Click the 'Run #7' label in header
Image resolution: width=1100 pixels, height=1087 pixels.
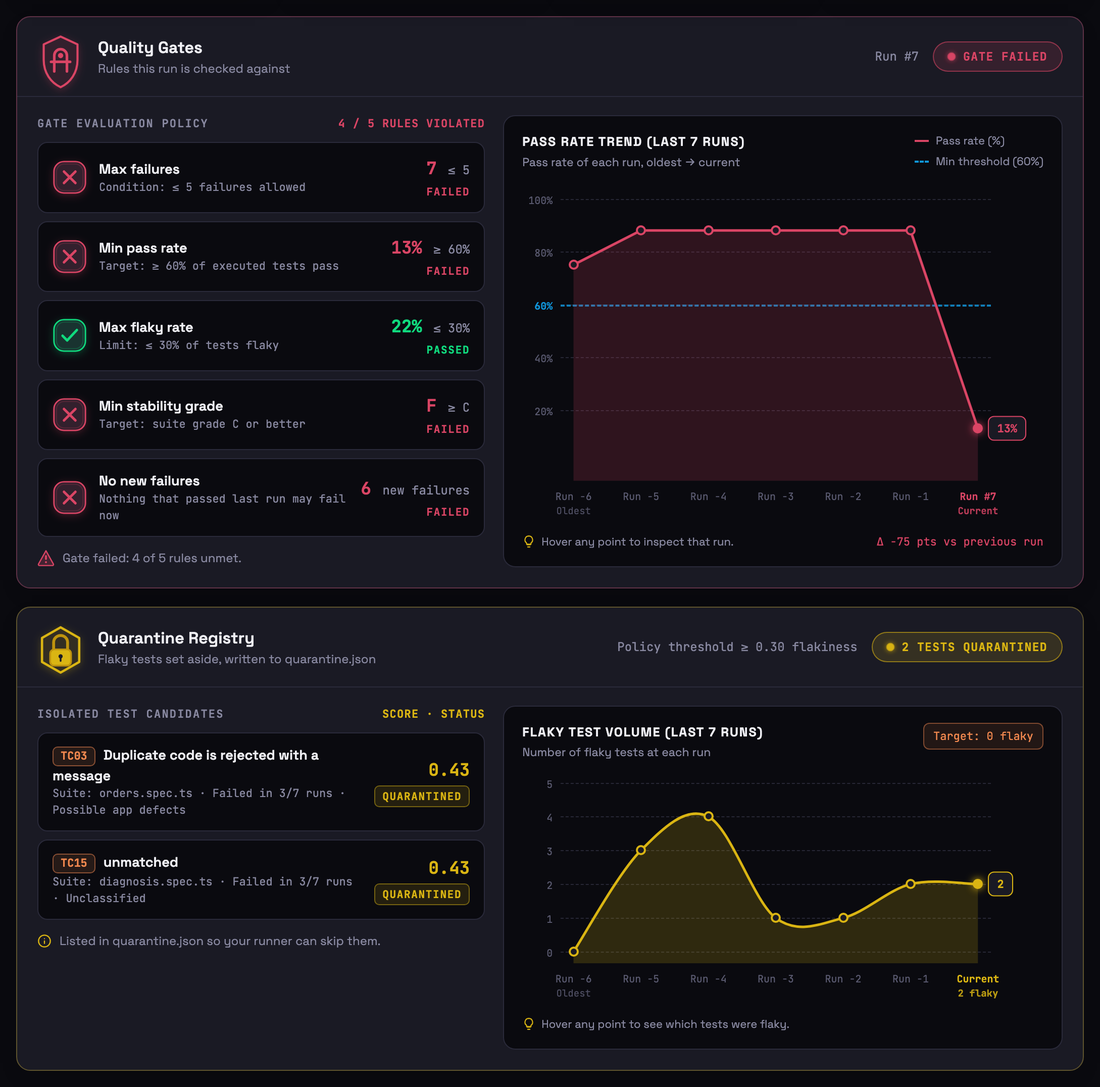(896, 57)
